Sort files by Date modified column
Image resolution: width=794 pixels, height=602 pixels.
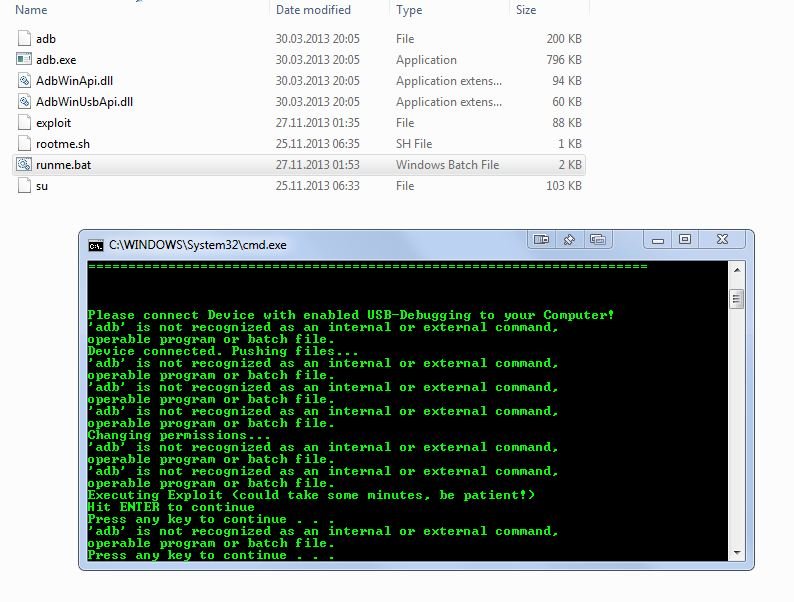(x=313, y=10)
